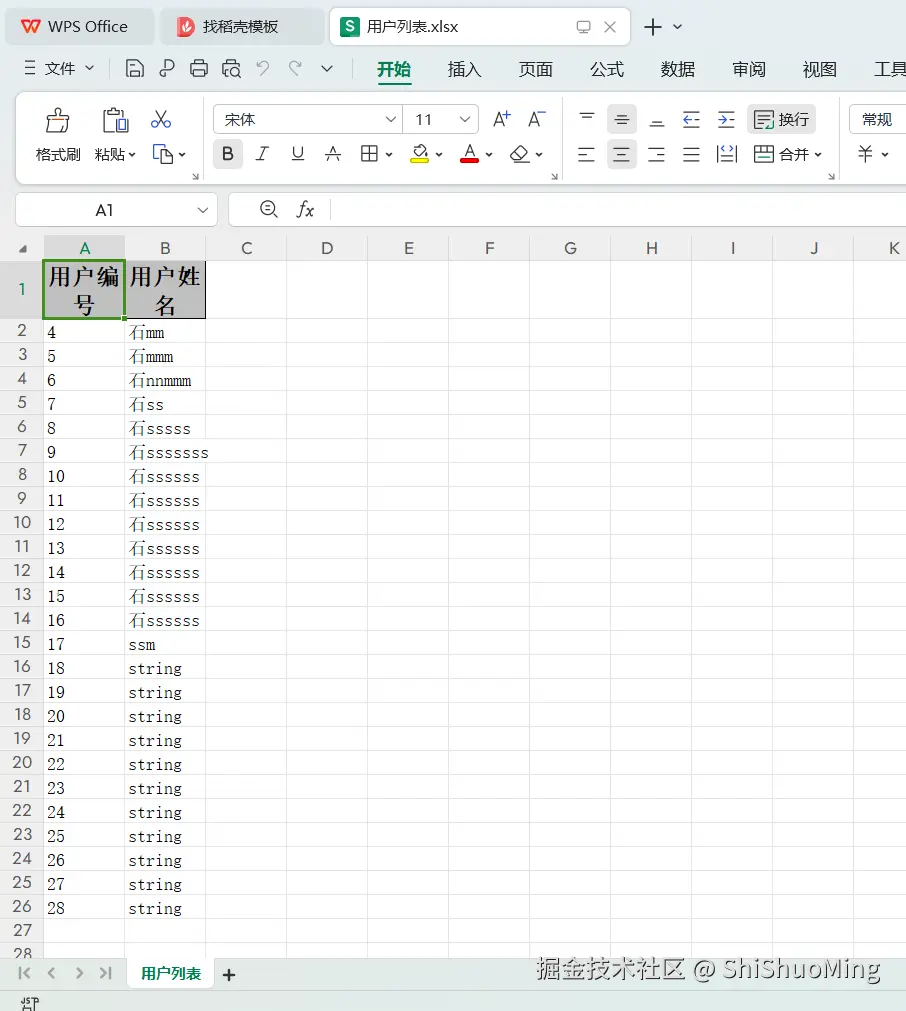The height and width of the screenshot is (1011, 906).
Task: Switch to 页面 ribbon tab
Action: (536, 69)
